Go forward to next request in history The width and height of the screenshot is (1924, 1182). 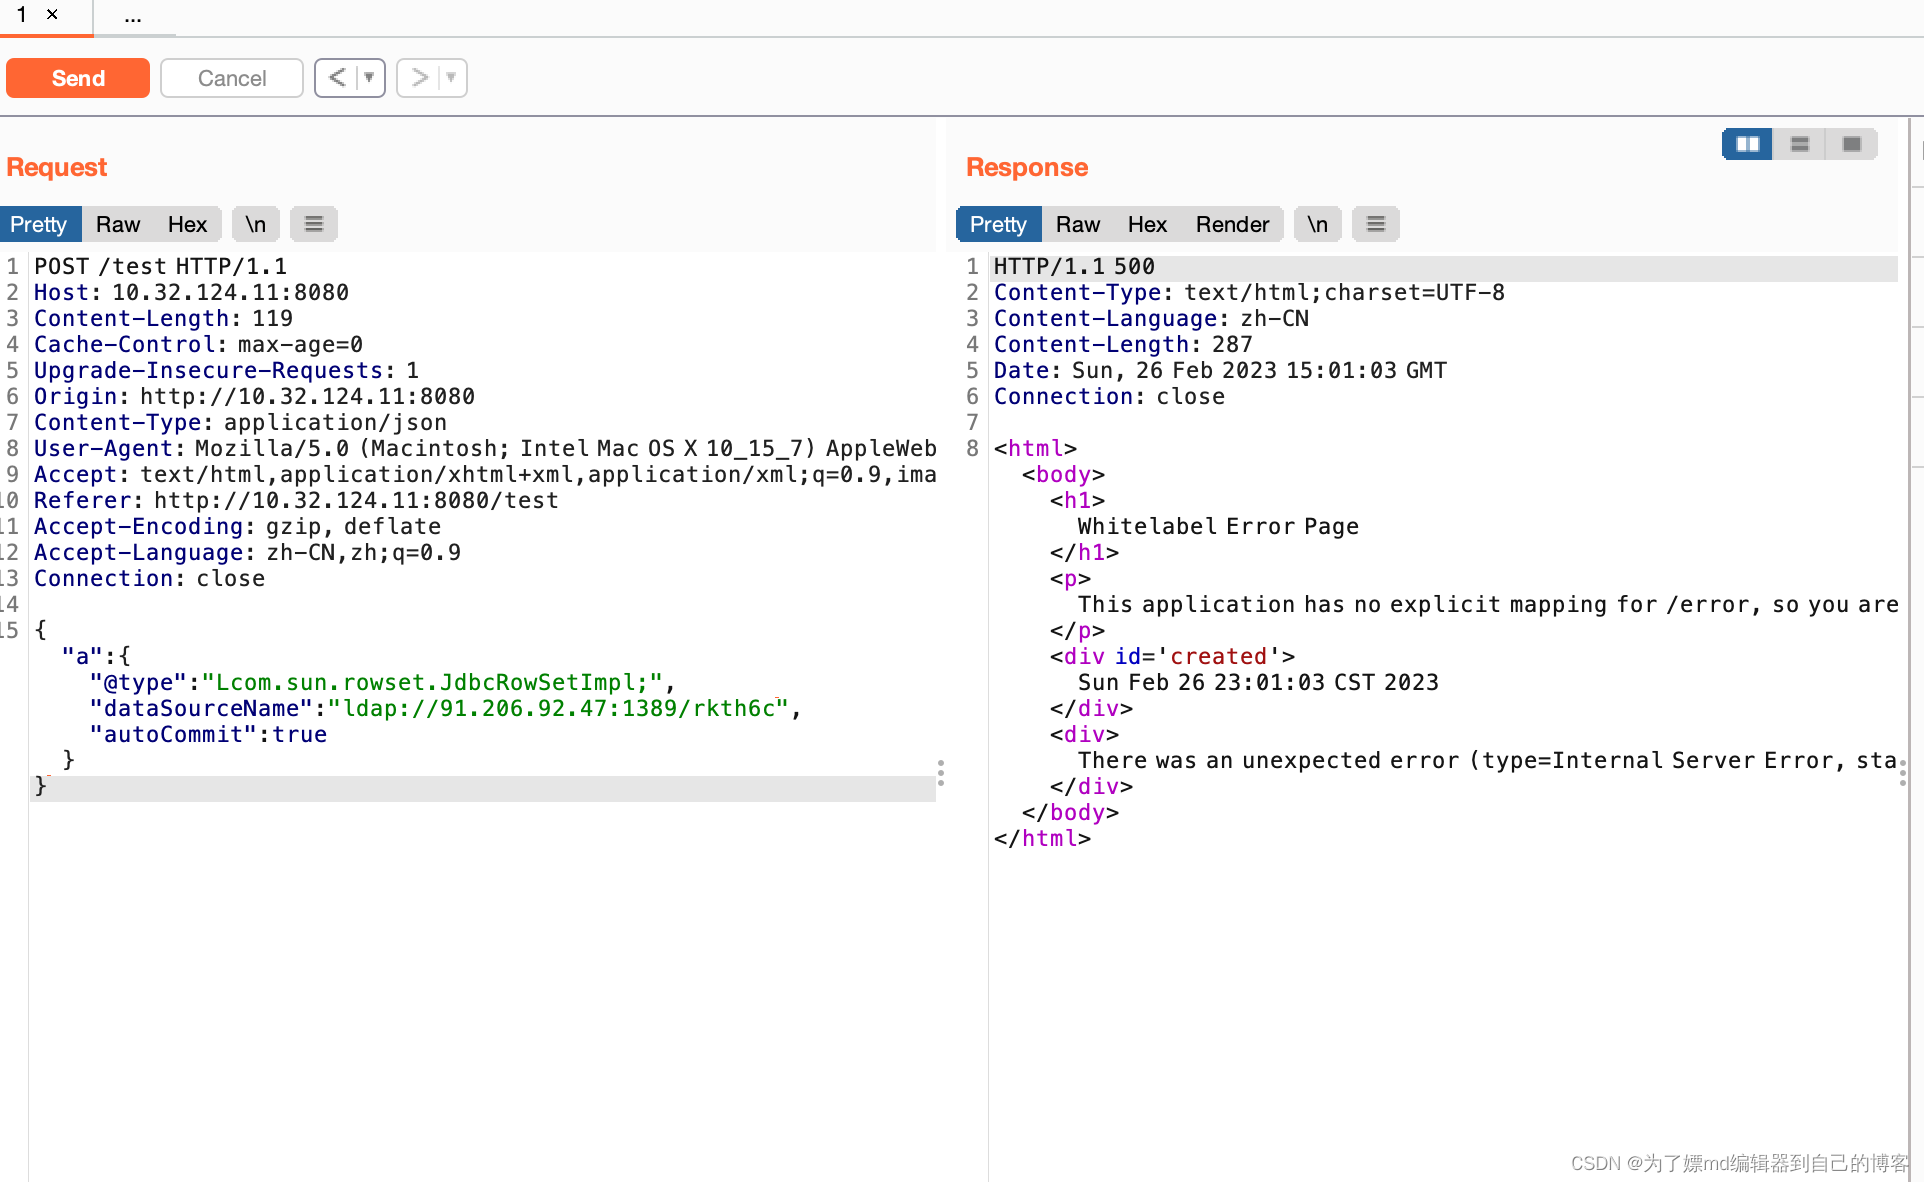click(x=419, y=78)
